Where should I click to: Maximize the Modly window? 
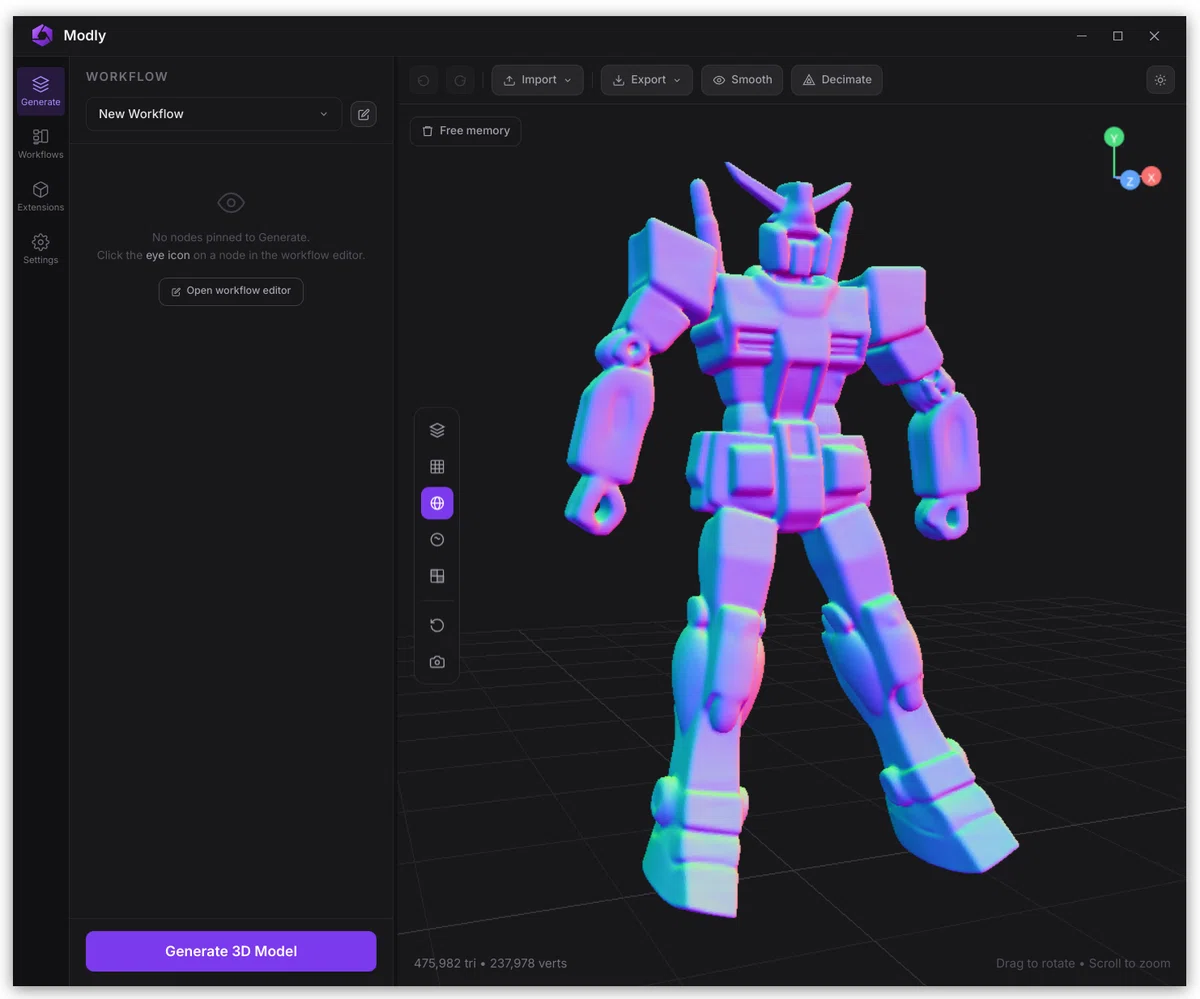pos(1118,36)
